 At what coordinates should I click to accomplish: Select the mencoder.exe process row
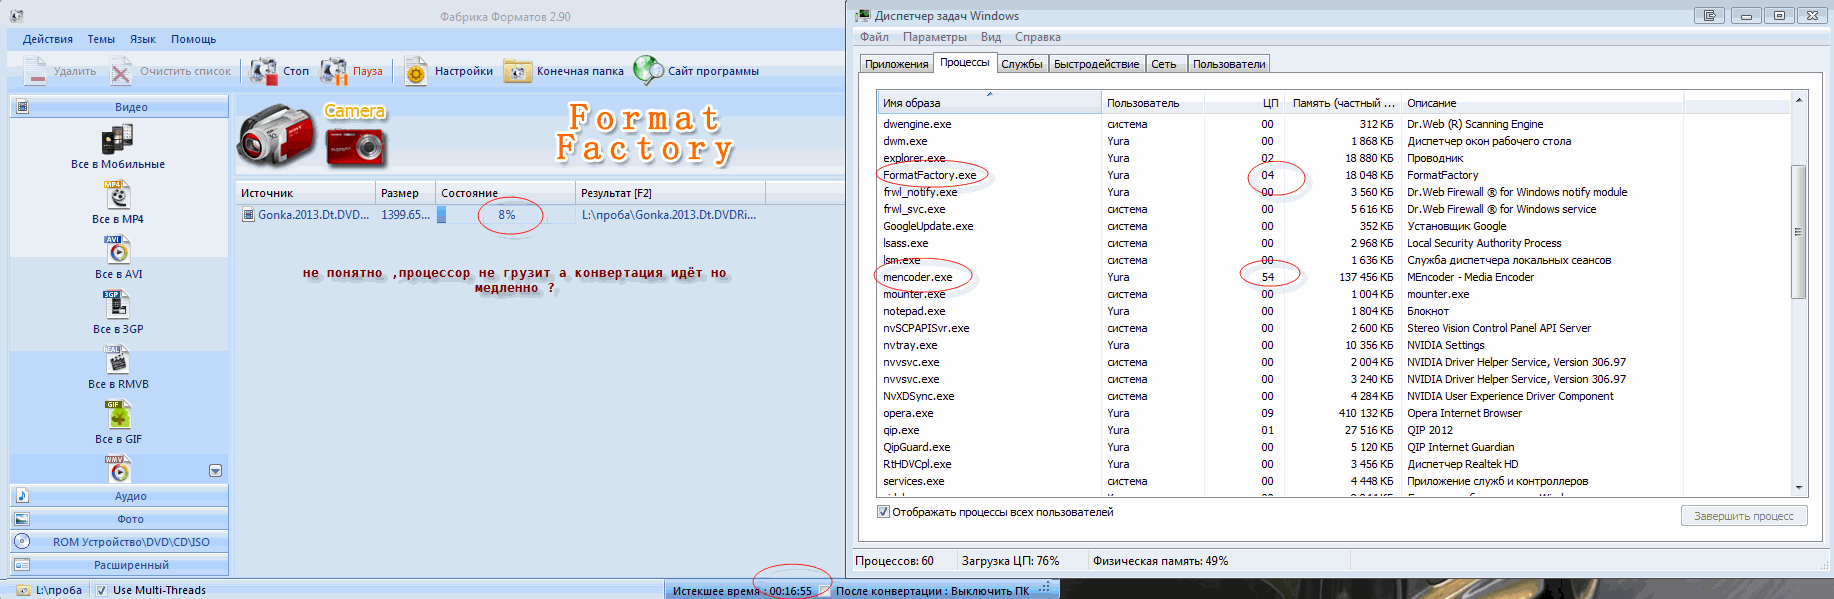(1335, 277)
